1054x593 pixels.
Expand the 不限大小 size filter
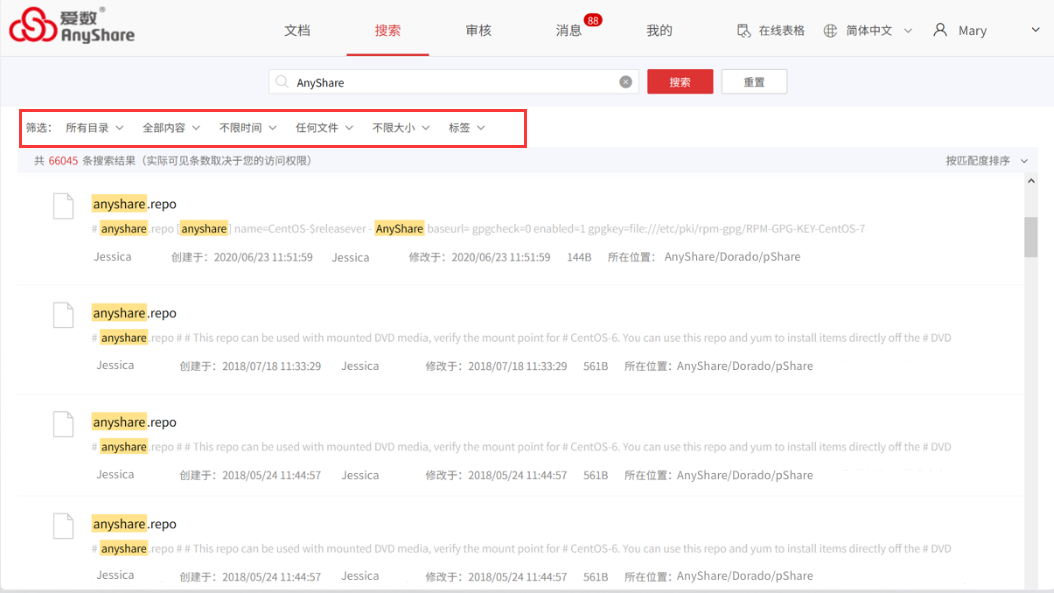pyautogui.click(x=401, y=128)
